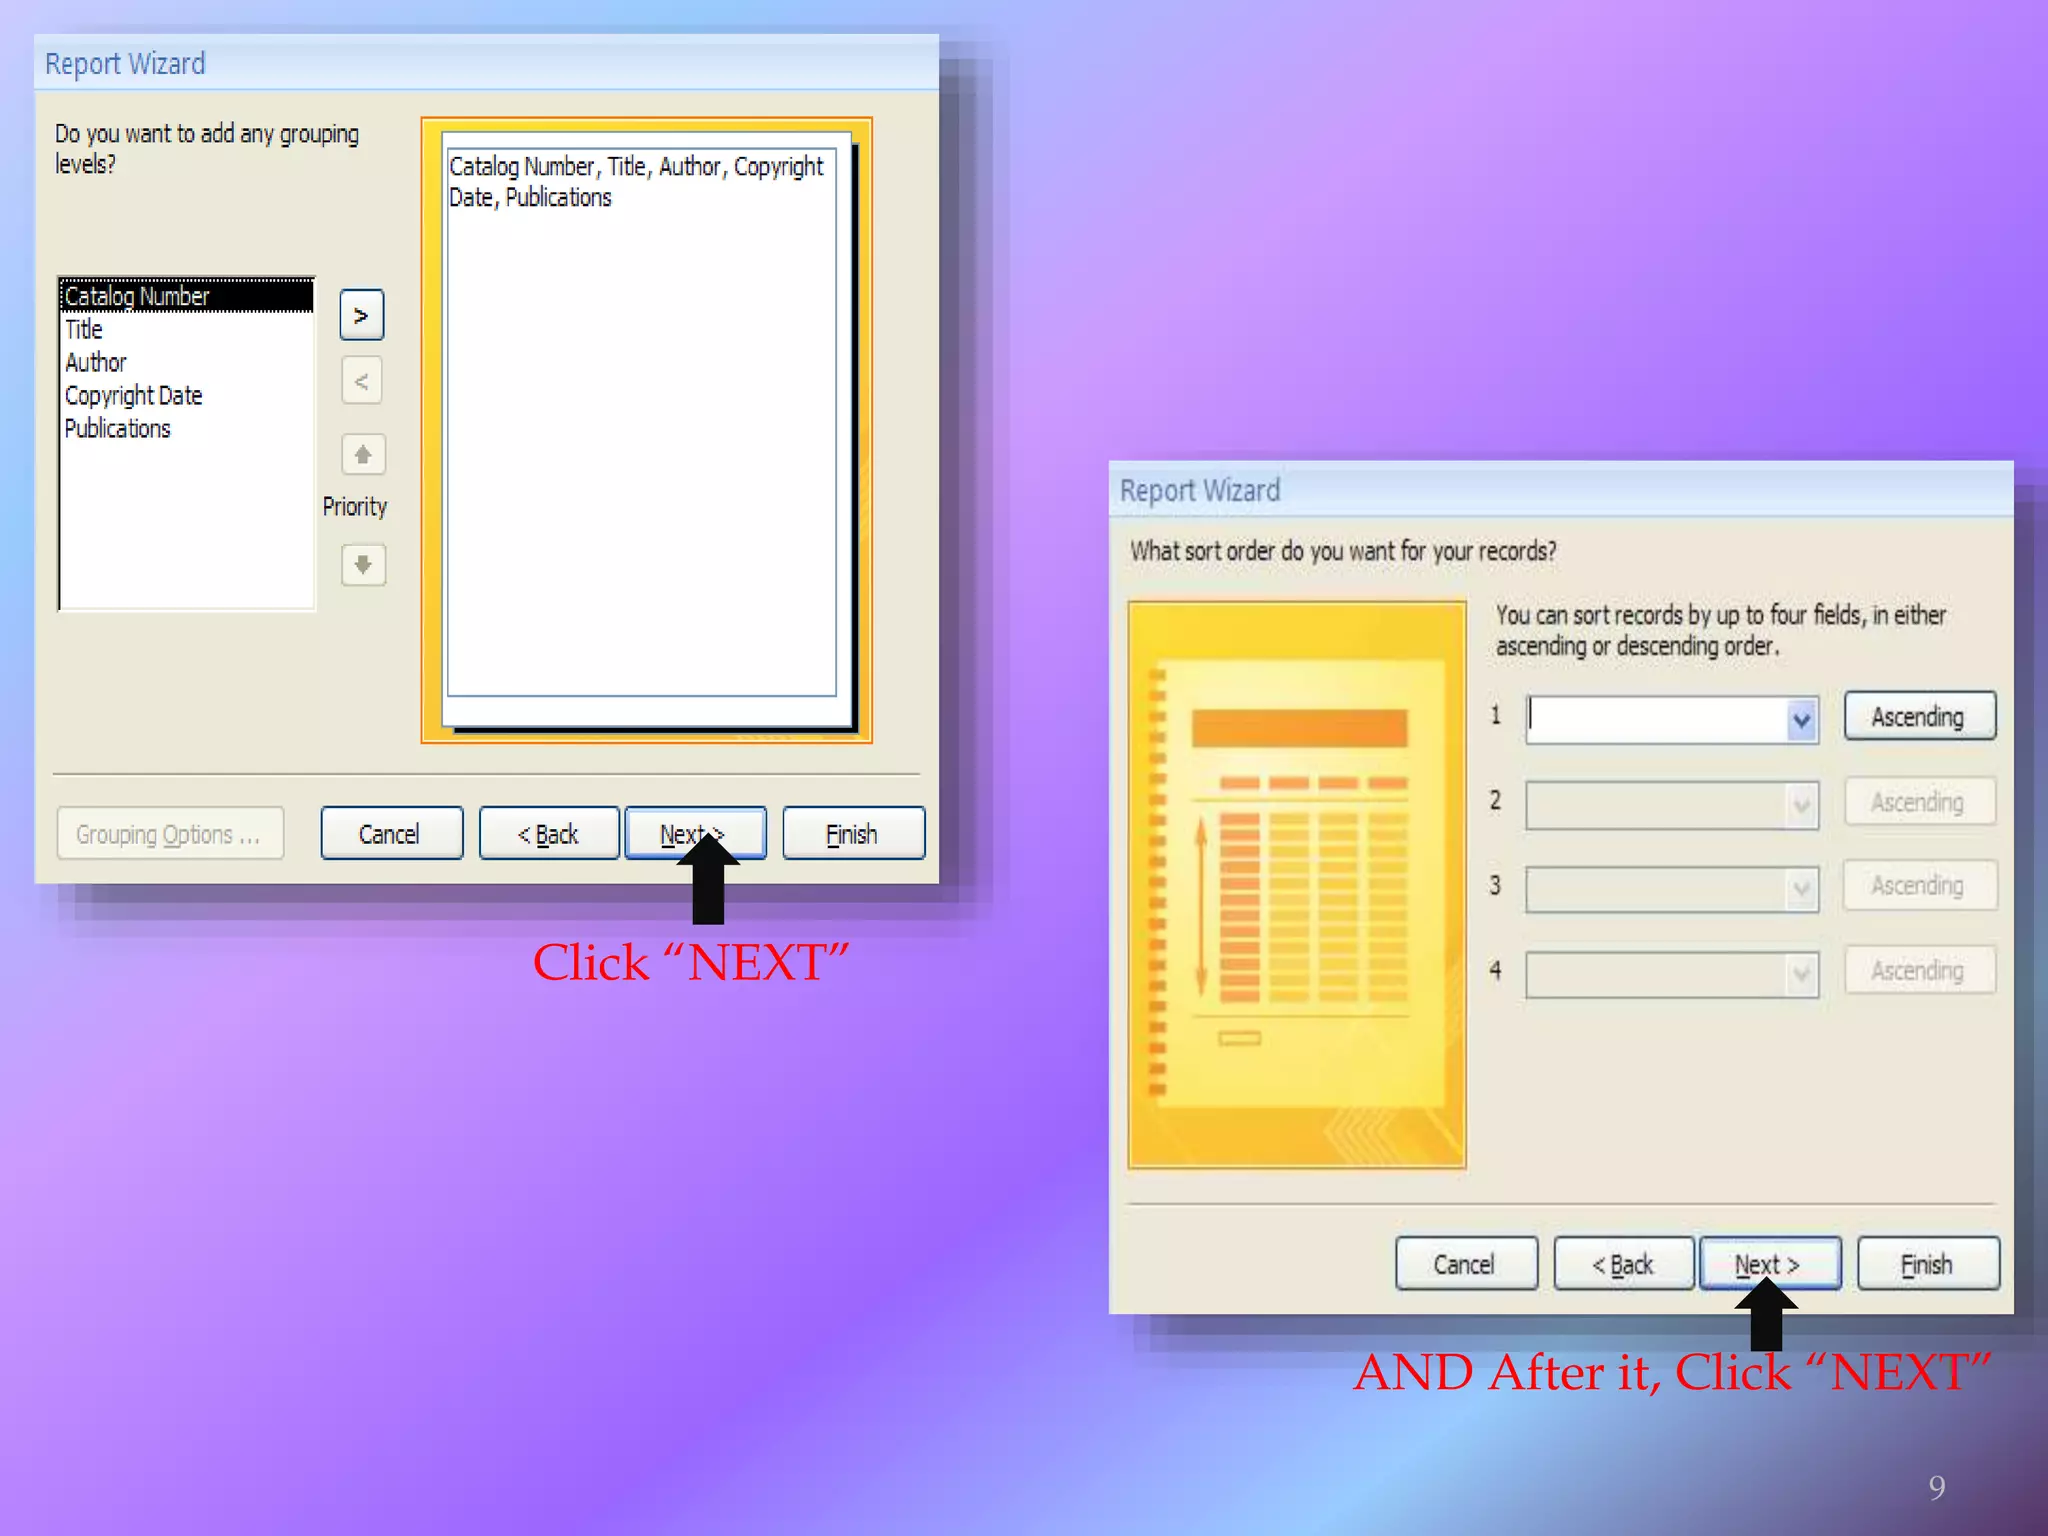The height and width of the screenshot is (1536, 2048).
Task: Toggle Ascending button for sort field 2
Action: 1919,802
